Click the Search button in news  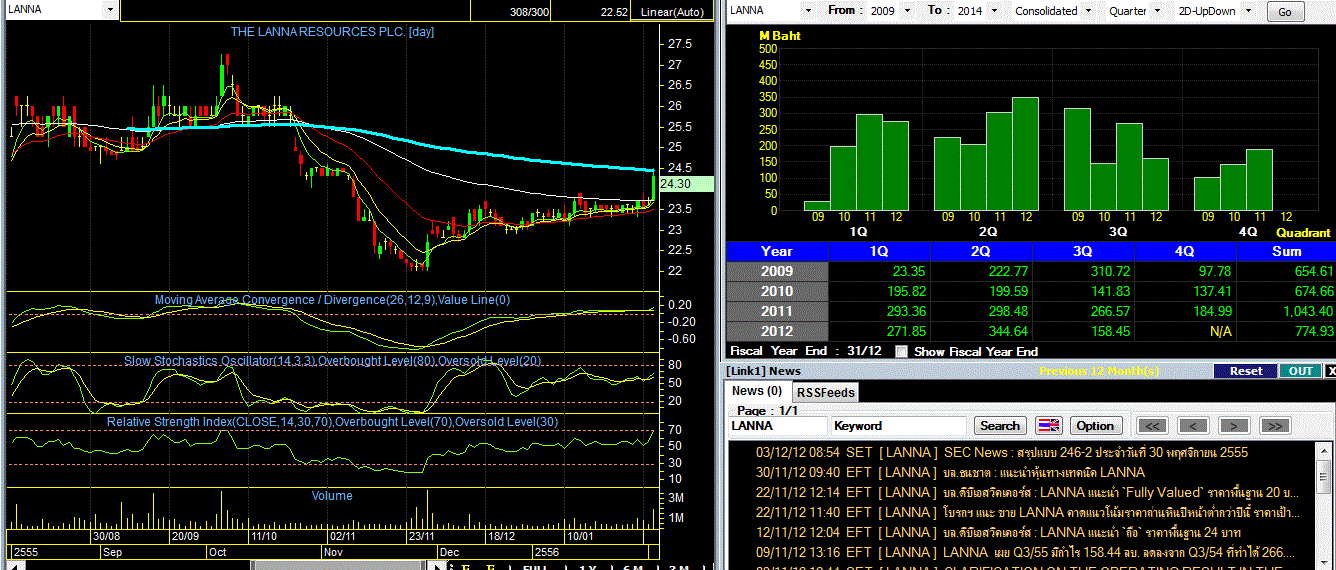(1000, 425)
